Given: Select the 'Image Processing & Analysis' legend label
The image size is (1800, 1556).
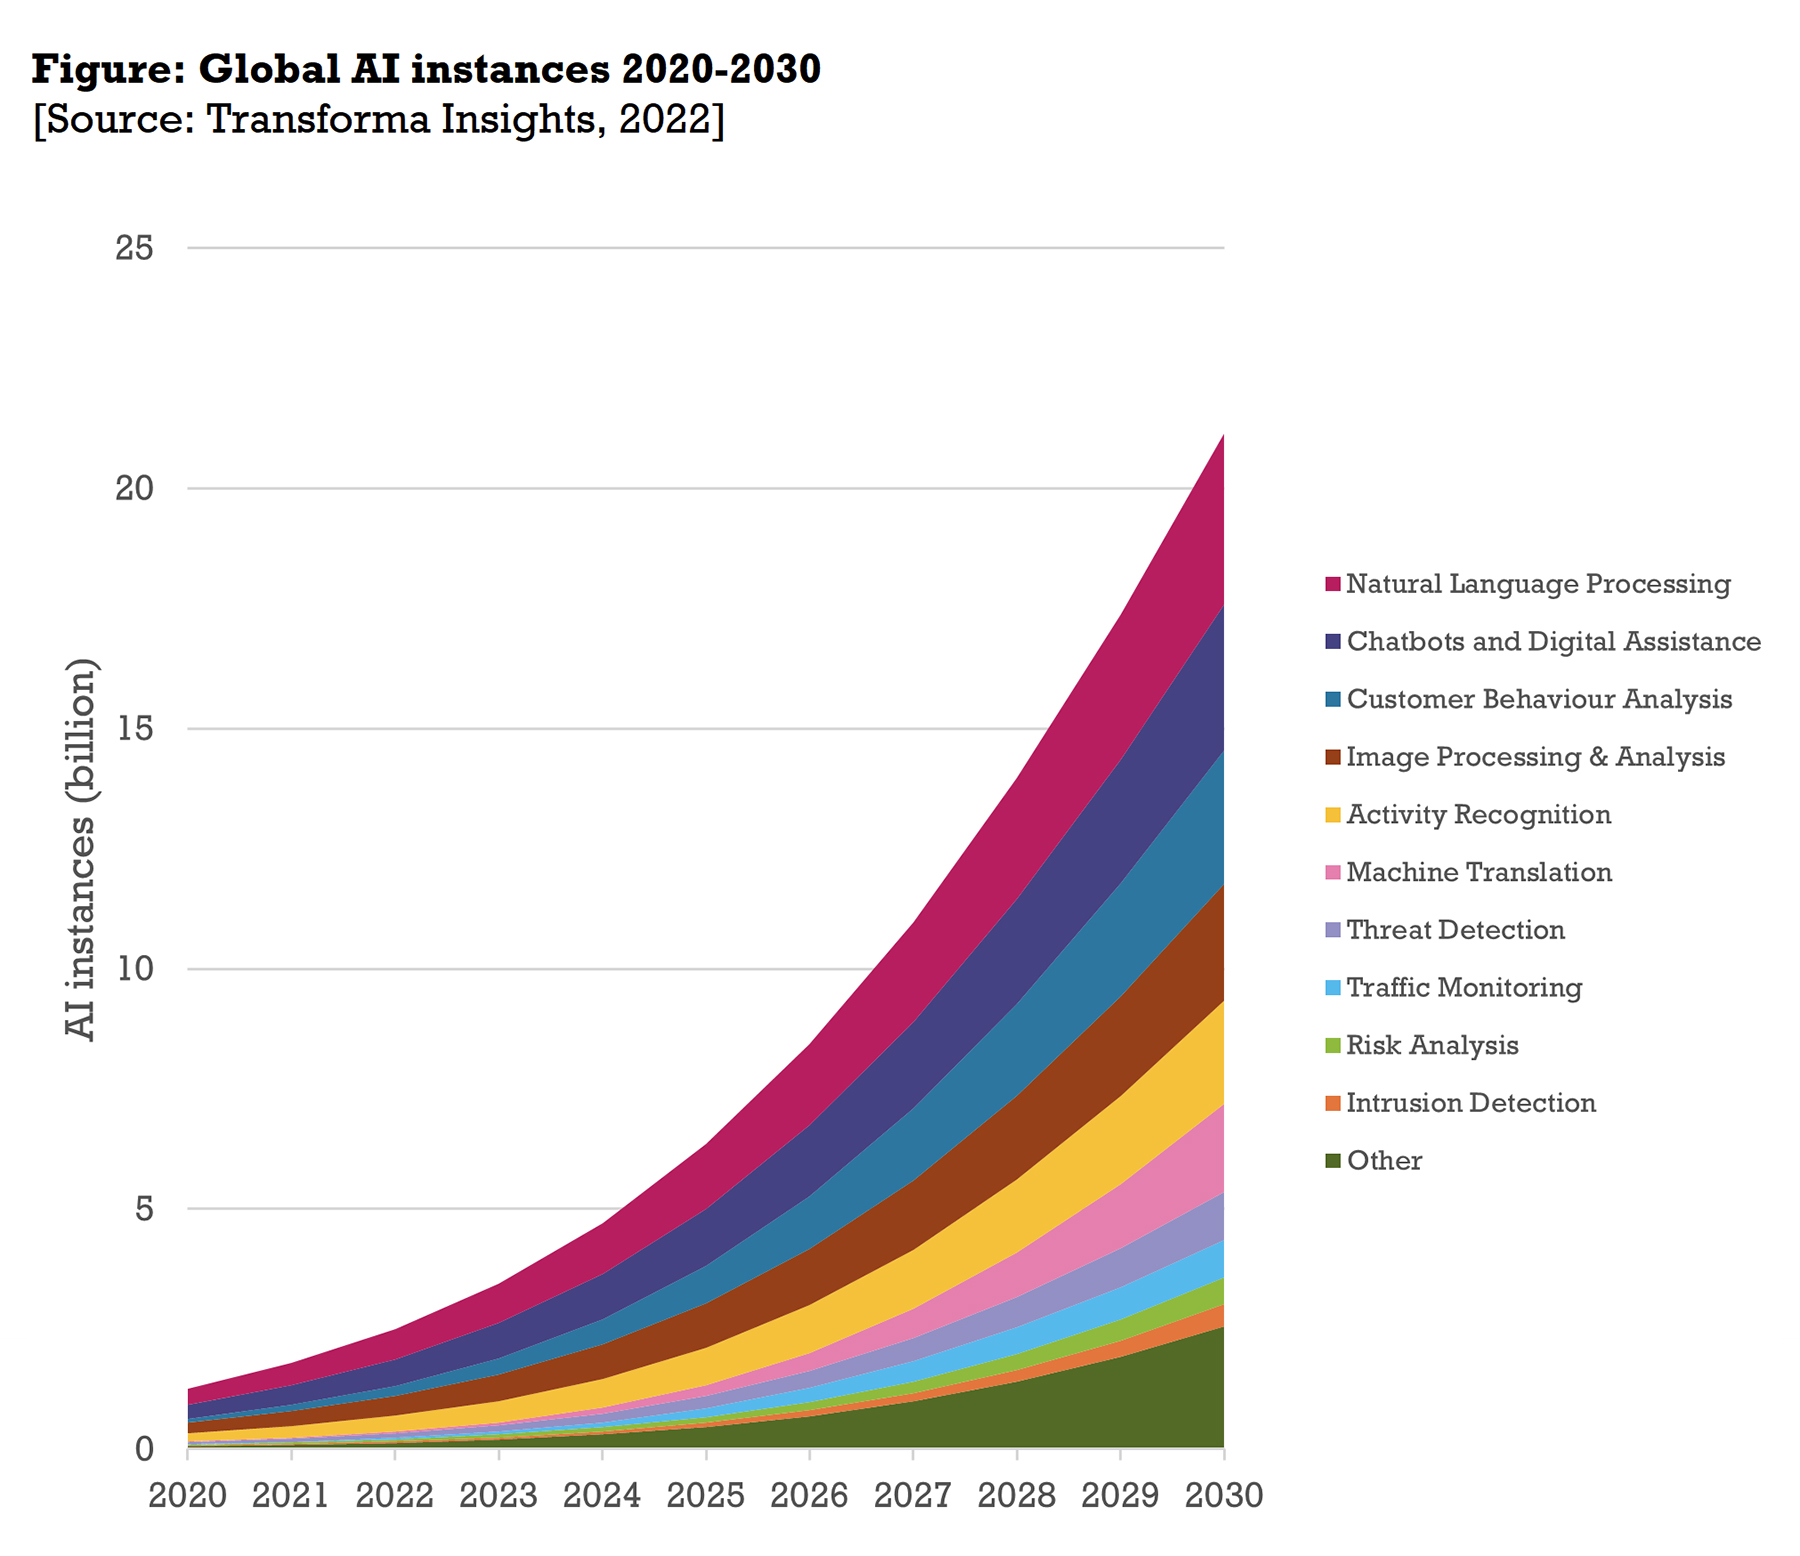Looking at the screenshot, I should coord(1536,757).
